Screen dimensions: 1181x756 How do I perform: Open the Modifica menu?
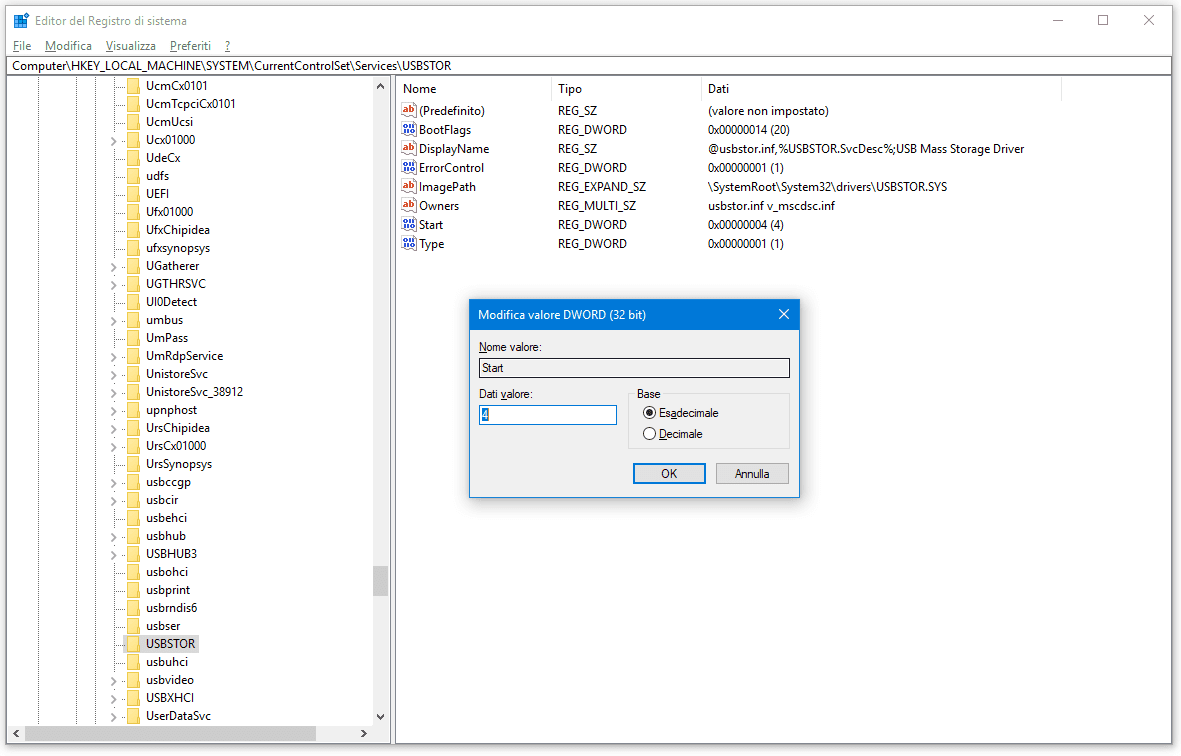68,46
